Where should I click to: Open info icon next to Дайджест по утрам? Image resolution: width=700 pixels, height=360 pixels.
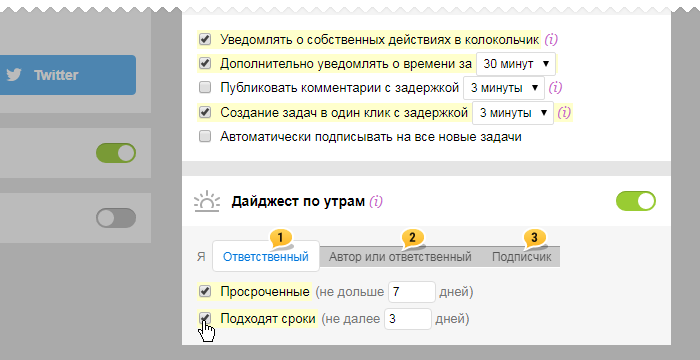click(x=376, y=201)
